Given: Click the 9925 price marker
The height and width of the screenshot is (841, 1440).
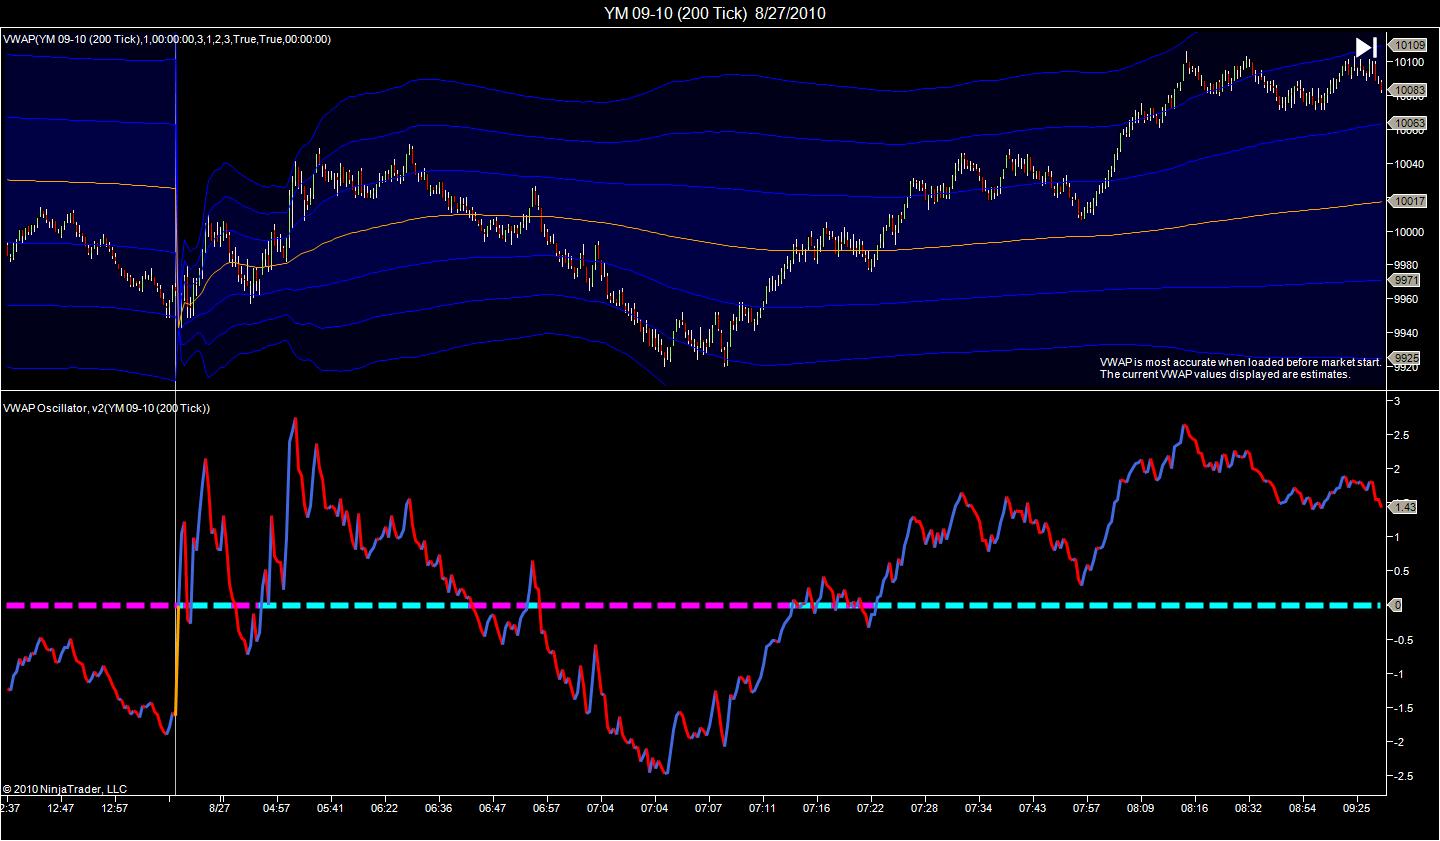Looking at the screenshot, I should [1407, 358].
